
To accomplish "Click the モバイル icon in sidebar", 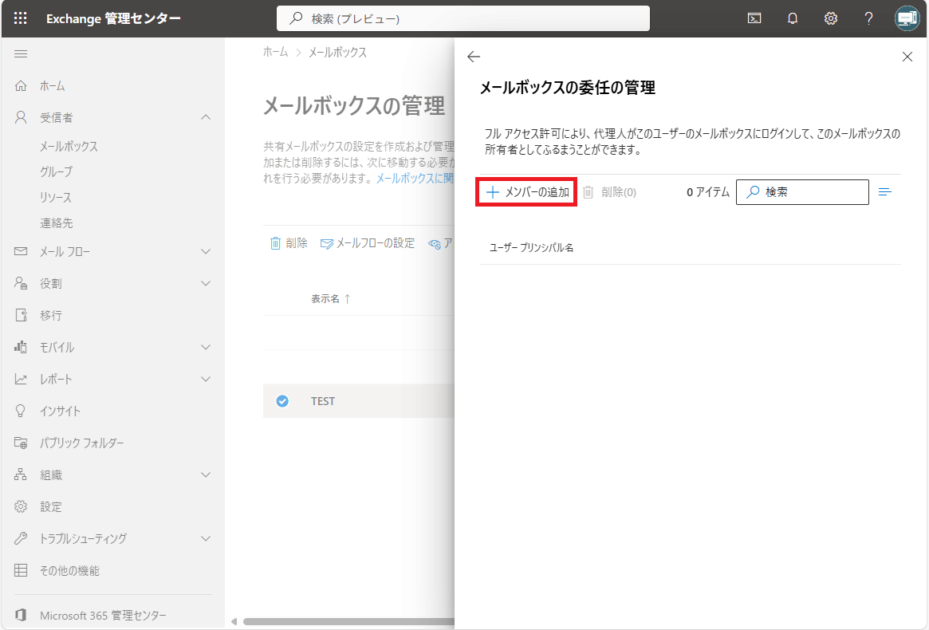I will [x=21, y=347].
